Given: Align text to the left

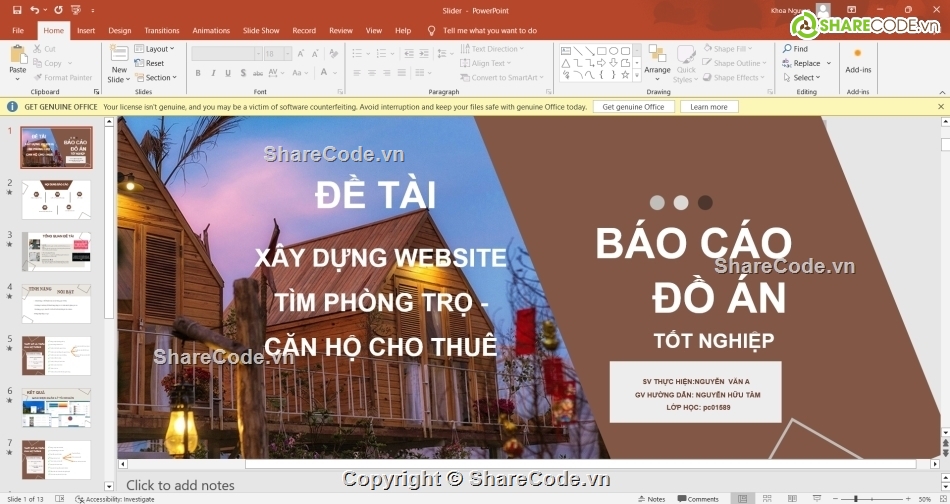Looking at the screenshot, I should tap(357, 73).
